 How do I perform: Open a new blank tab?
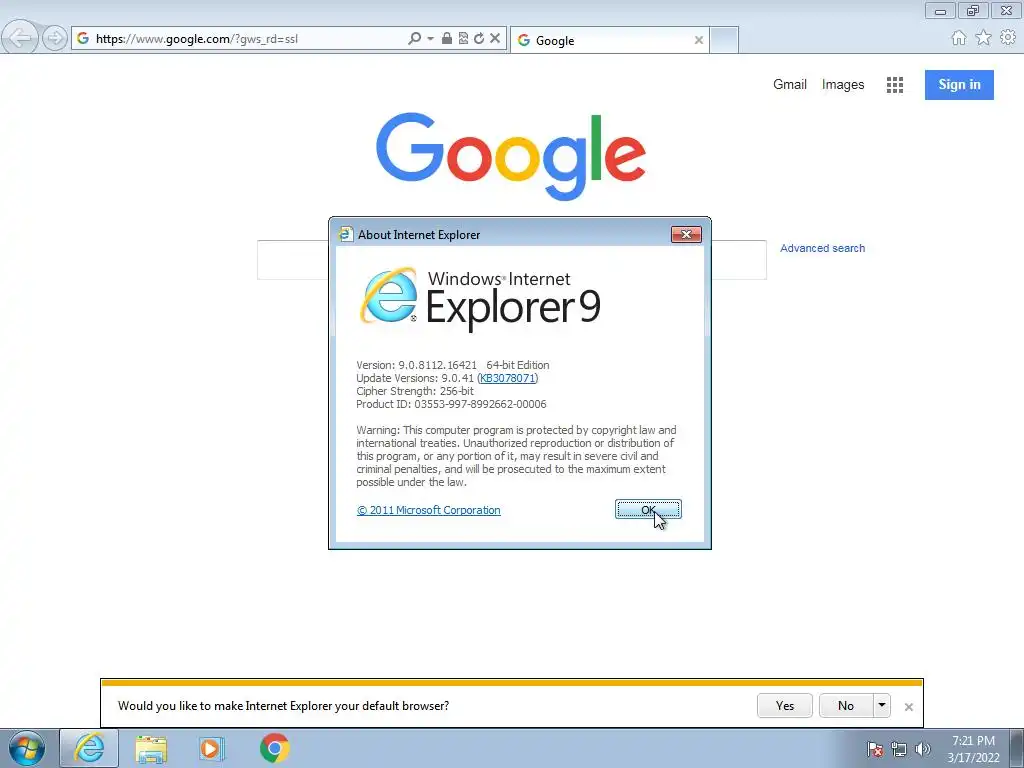724,40
